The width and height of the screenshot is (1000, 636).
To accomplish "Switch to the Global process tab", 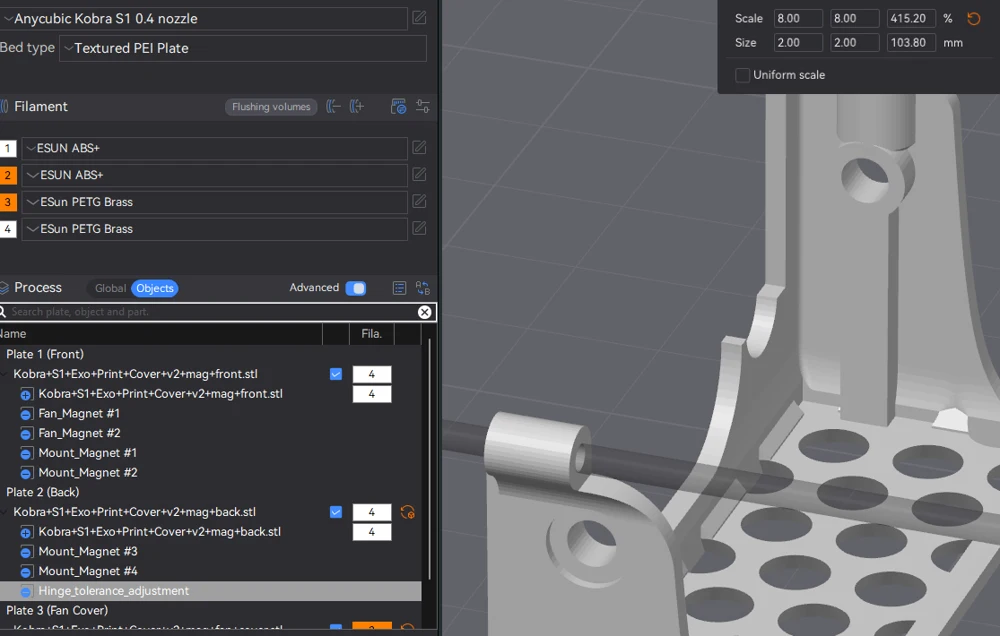I will (x=110, y=288).
